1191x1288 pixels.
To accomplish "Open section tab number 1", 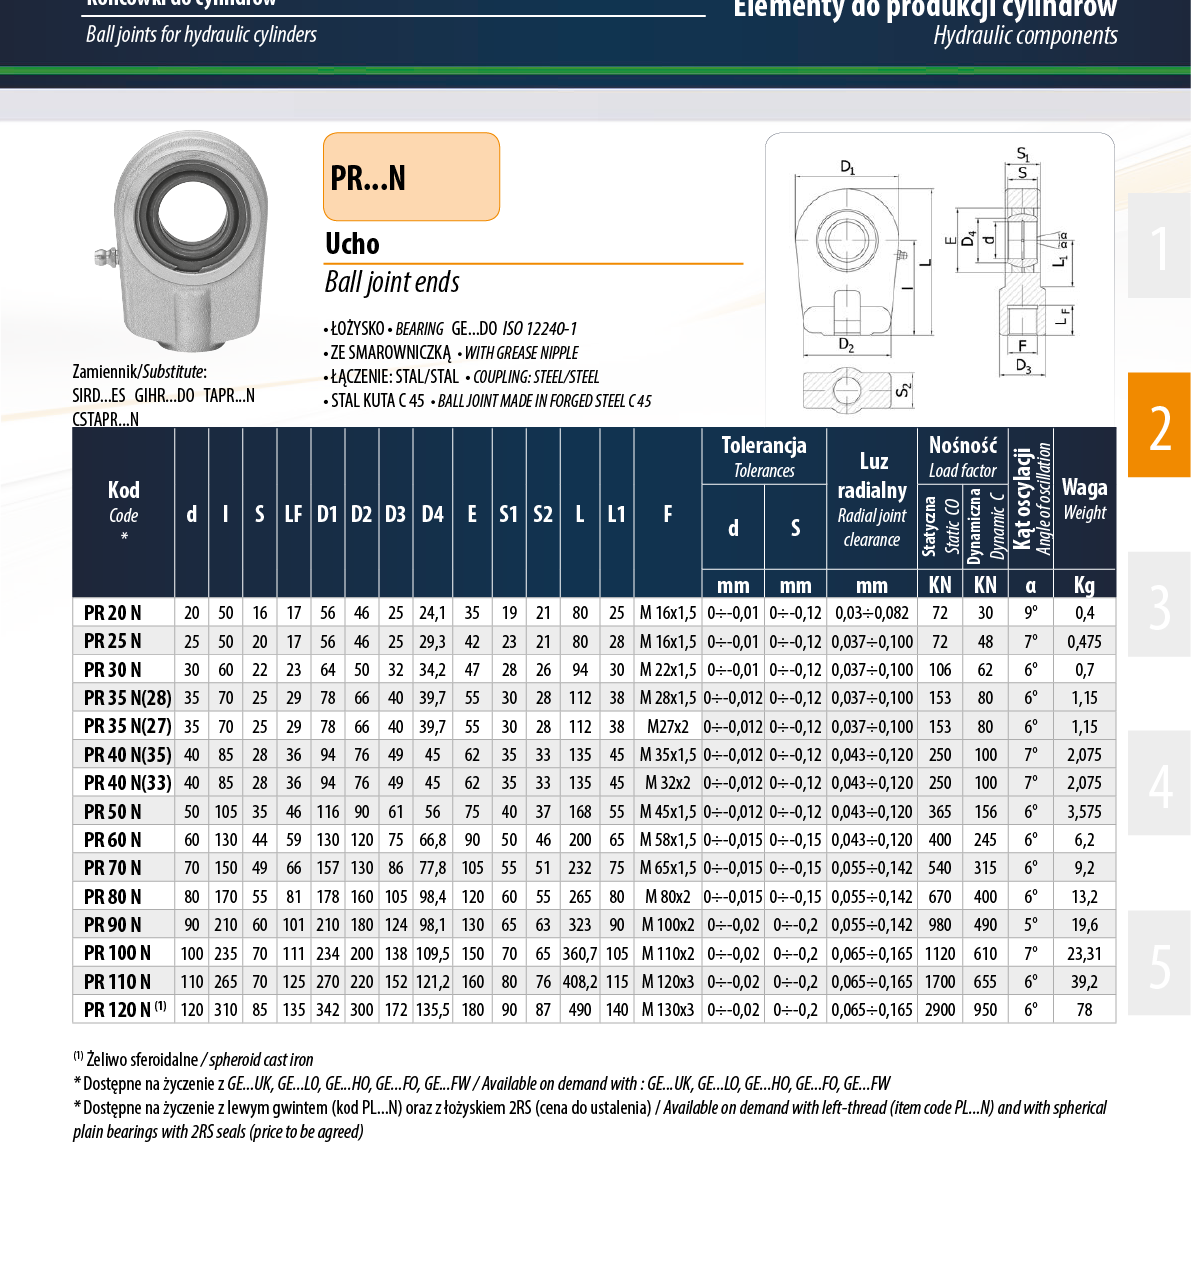I will pyautogui.click(x=1159, y=247).
